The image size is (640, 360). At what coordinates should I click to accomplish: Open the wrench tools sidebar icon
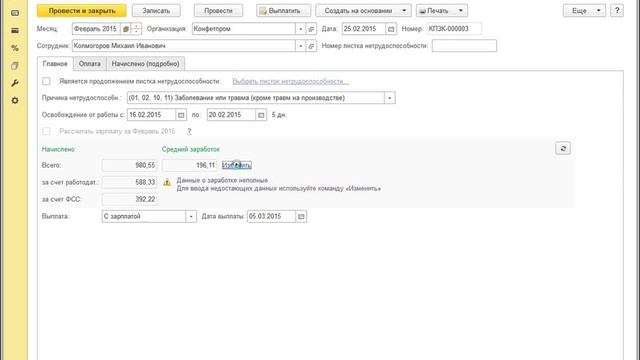[15, 83]
